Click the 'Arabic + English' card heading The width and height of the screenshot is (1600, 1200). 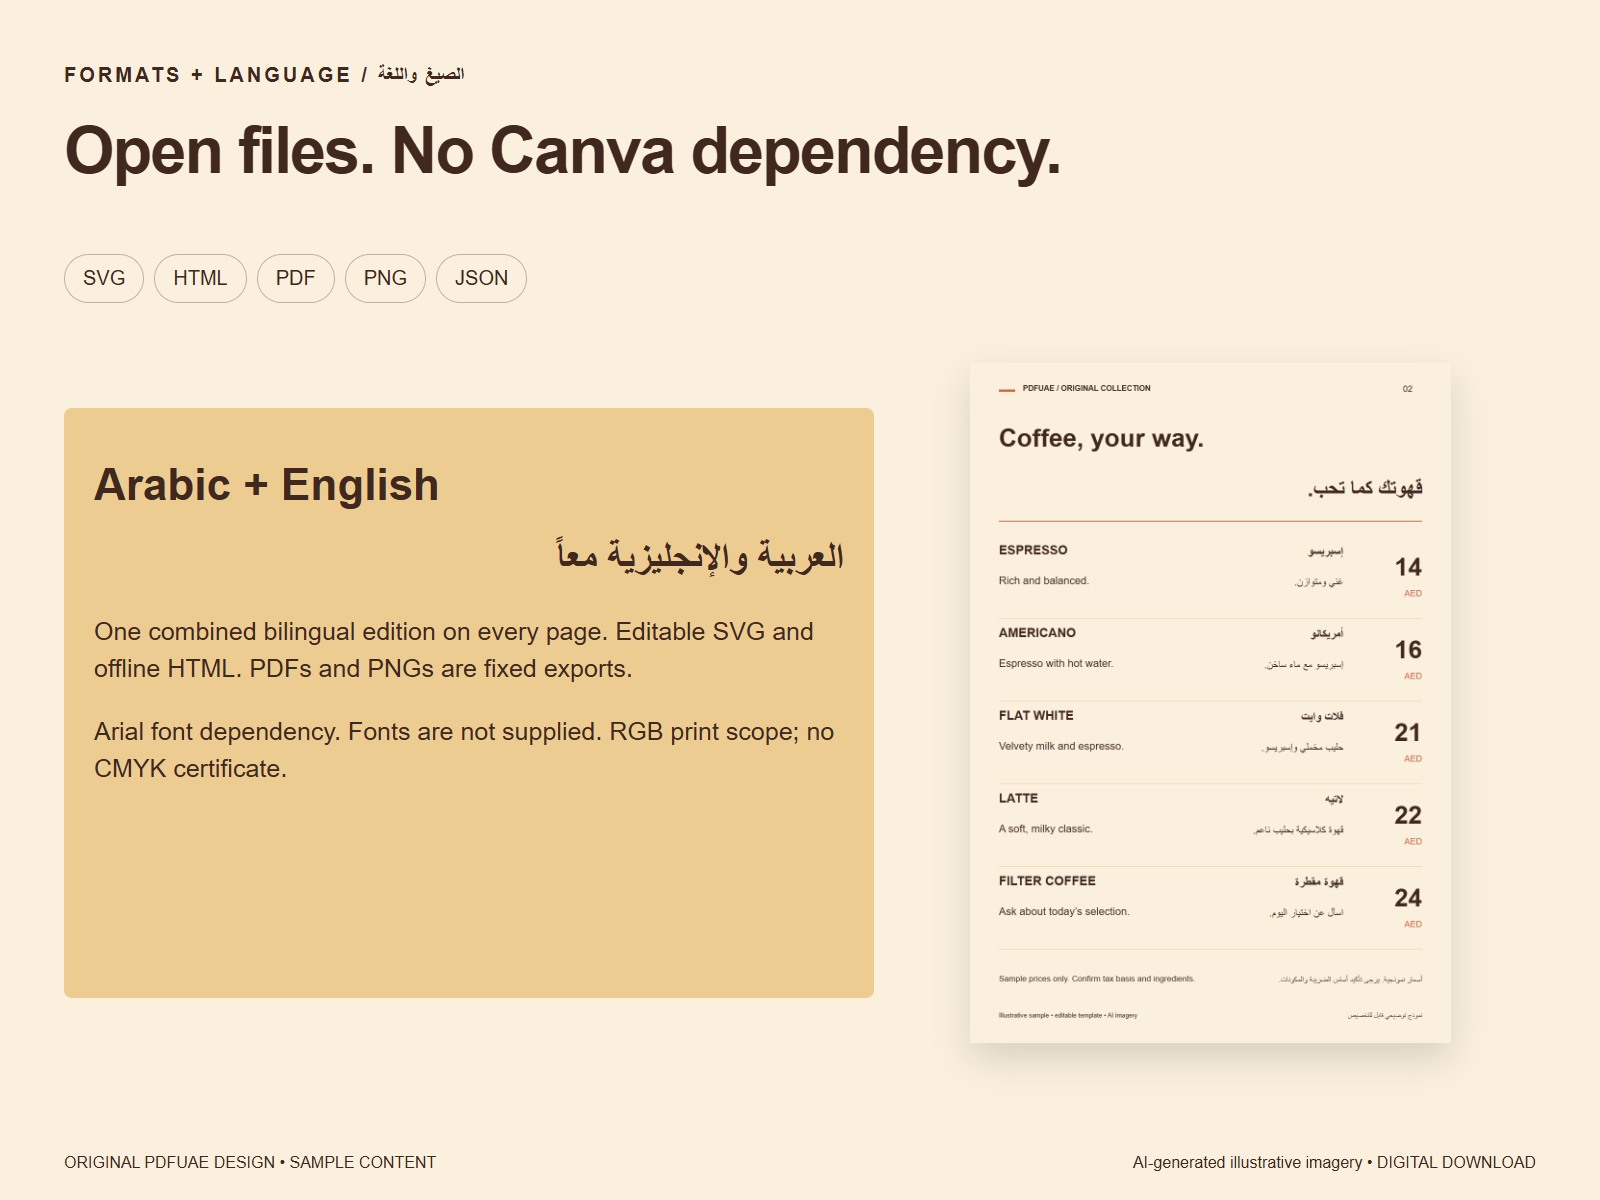pyautogui.click(x=266, y=485)
